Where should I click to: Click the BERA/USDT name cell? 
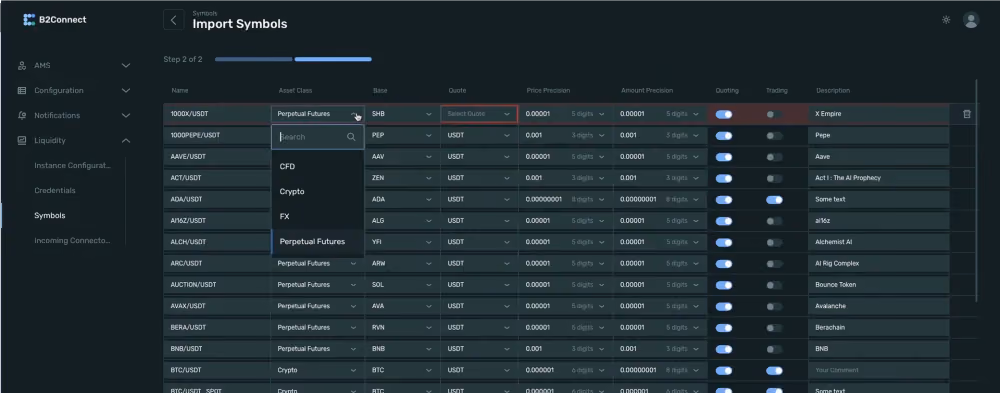[x=217, y=327]
